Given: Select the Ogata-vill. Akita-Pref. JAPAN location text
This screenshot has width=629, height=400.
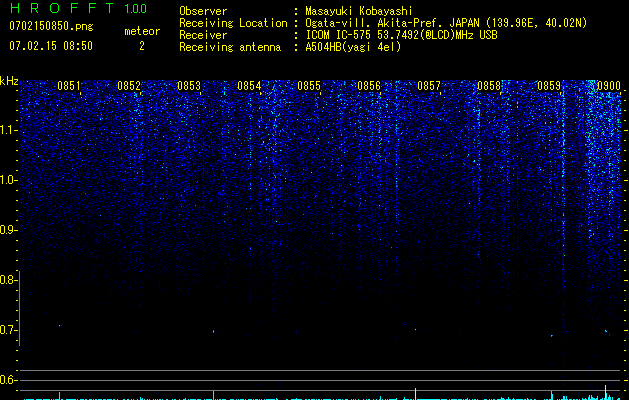Looking at the screenshot, I should [x=446, y=23].
